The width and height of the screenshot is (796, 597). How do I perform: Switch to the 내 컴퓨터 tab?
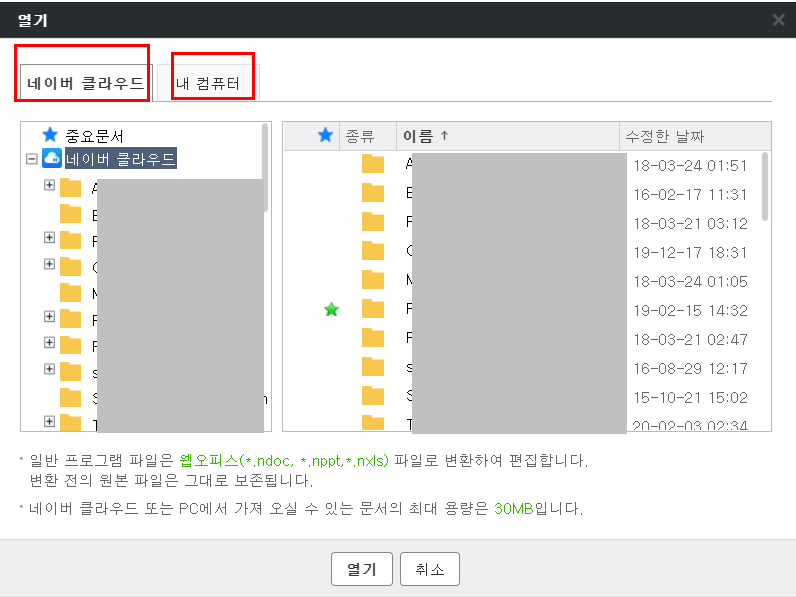click(208, 83)
